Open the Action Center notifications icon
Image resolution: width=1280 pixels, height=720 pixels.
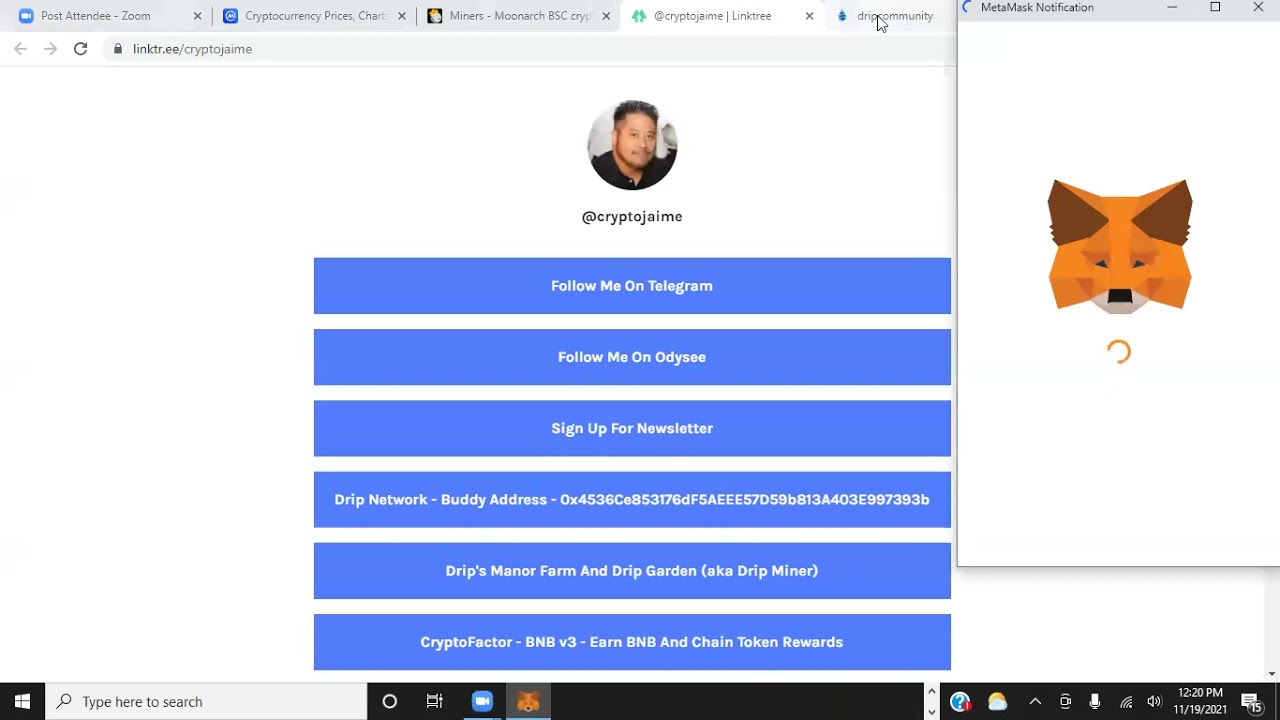click(1251, 702)
